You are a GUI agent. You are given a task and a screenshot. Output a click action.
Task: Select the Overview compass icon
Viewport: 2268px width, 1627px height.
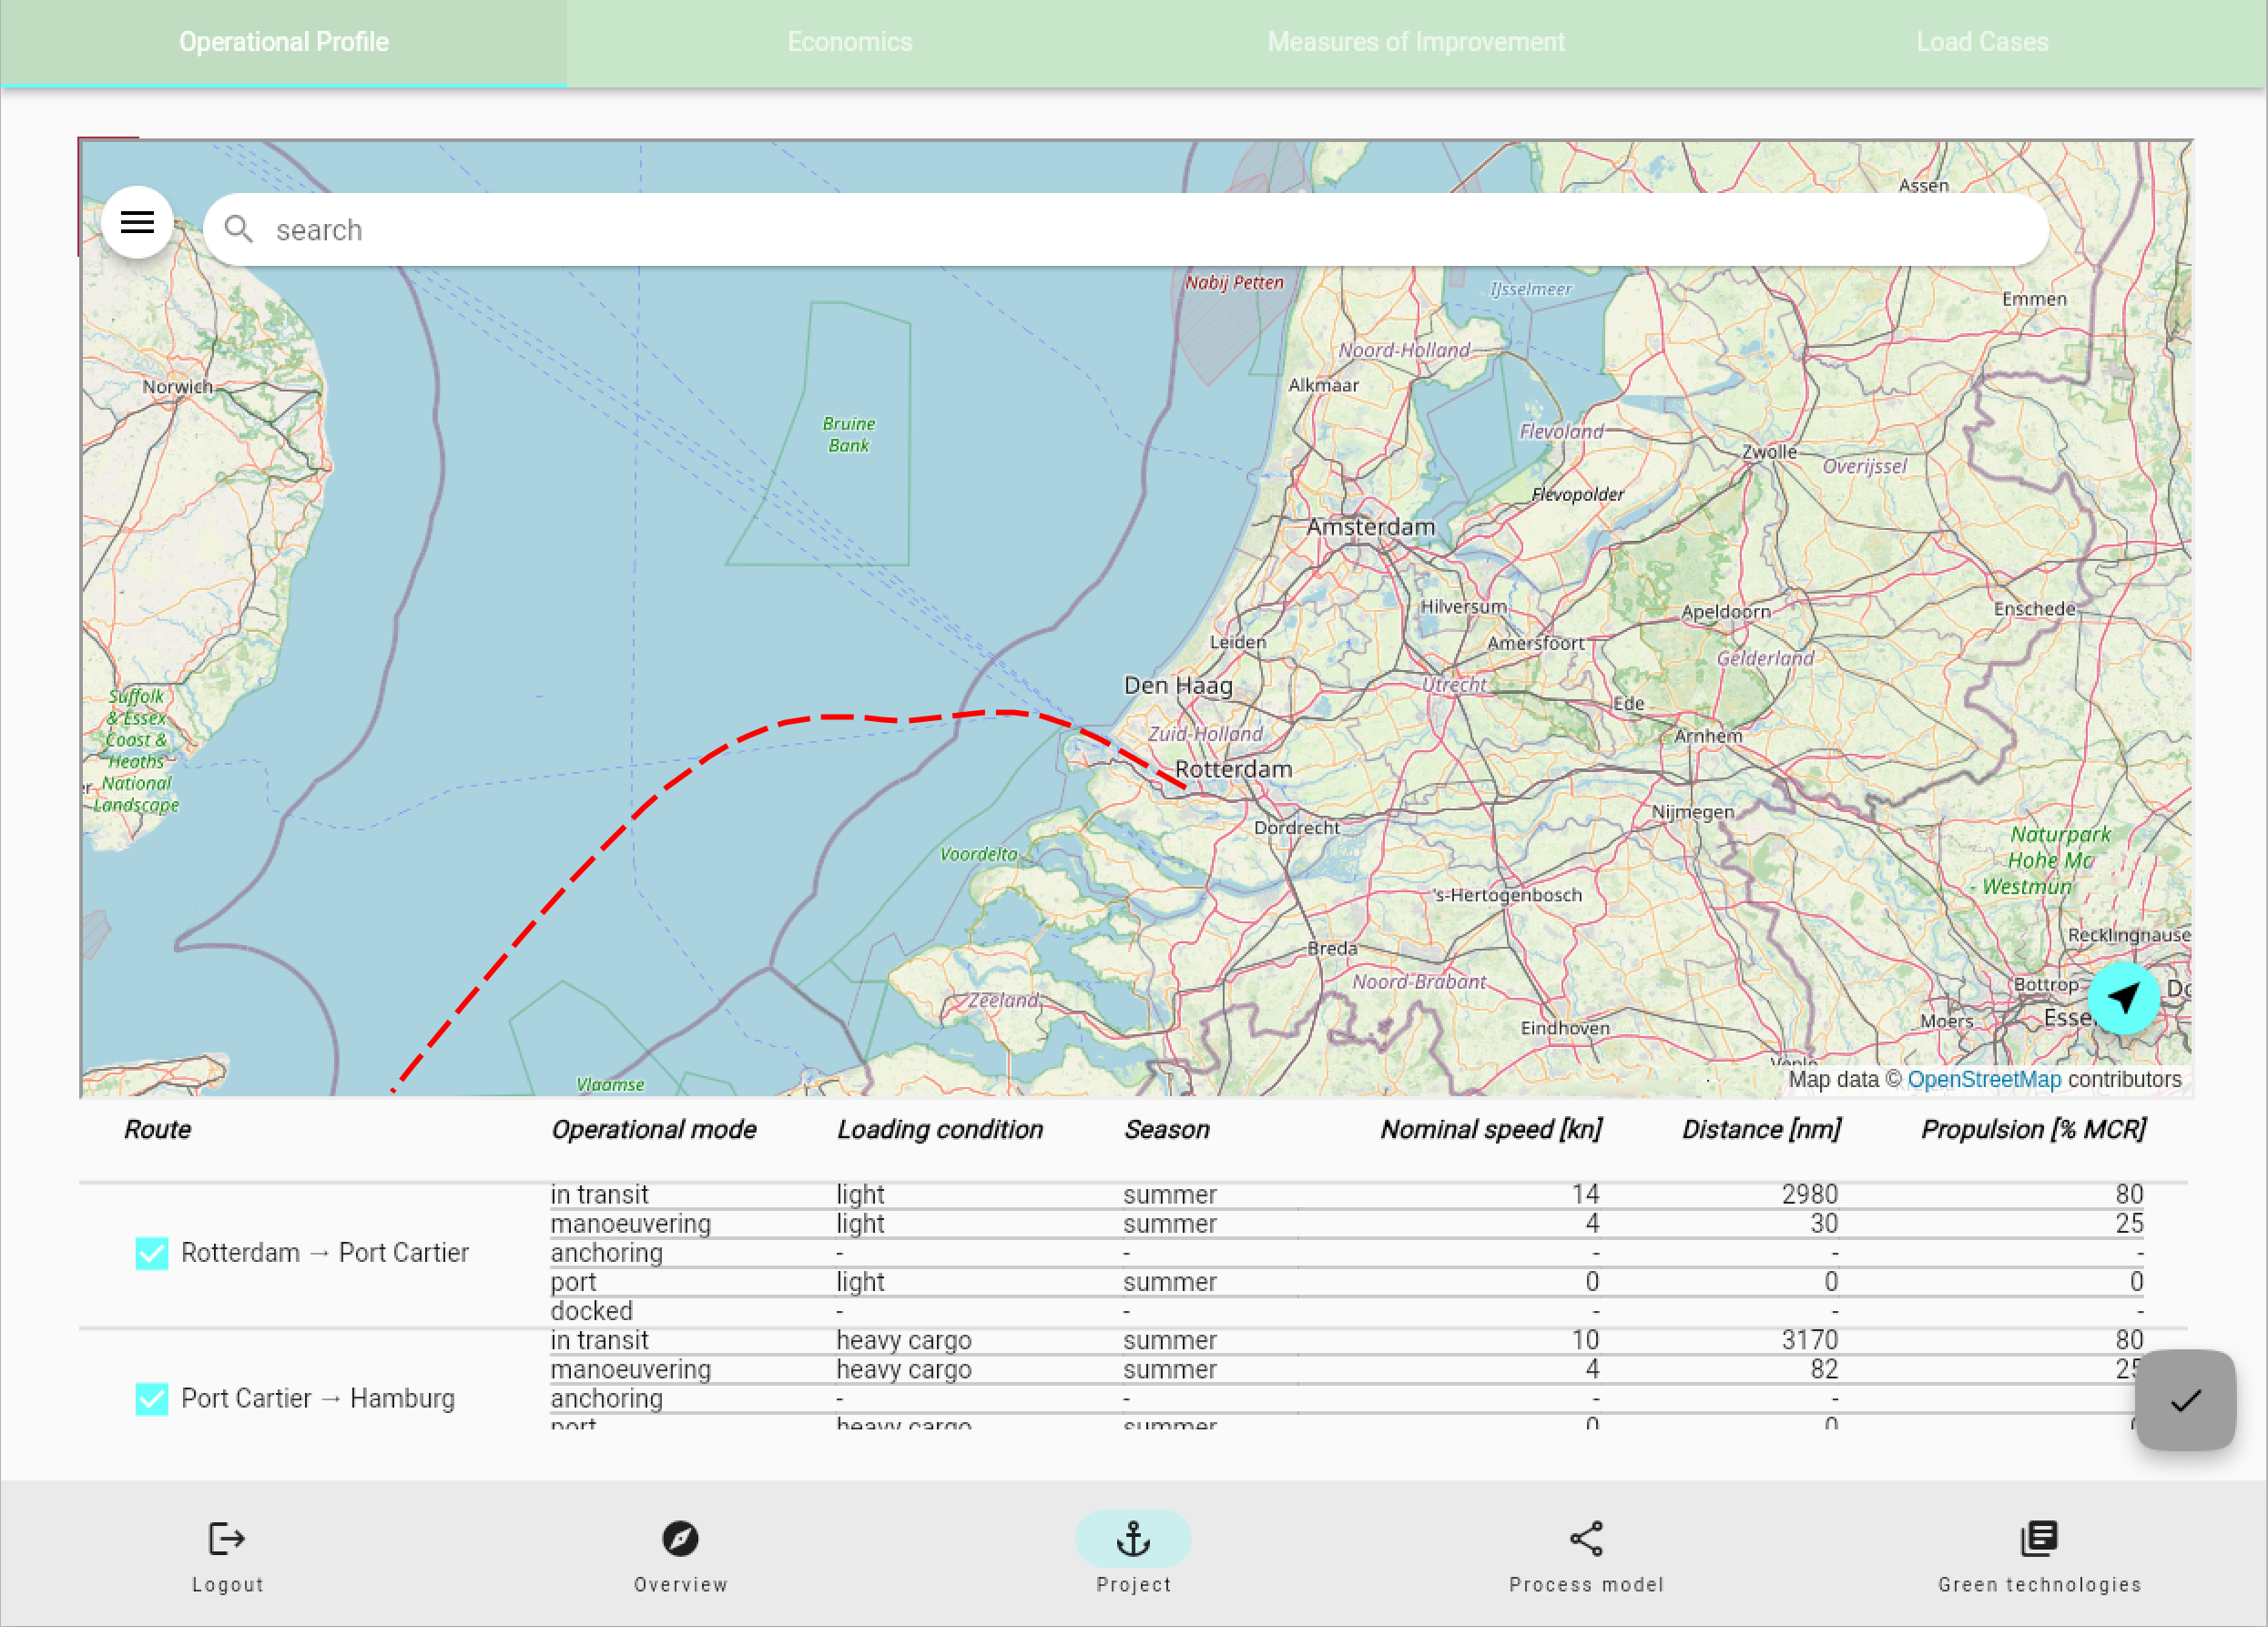tap(680, 1540)
